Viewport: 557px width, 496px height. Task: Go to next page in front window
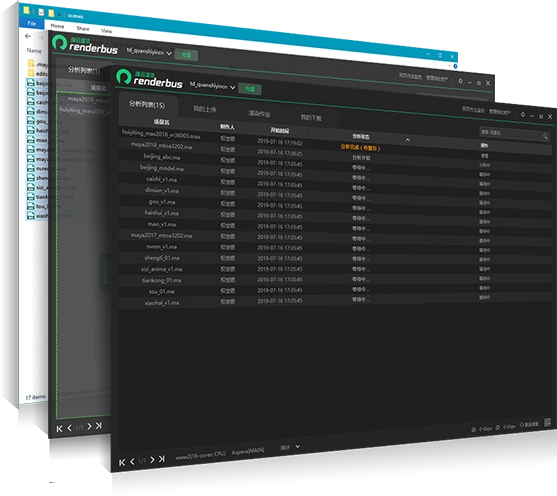point(152,460)
